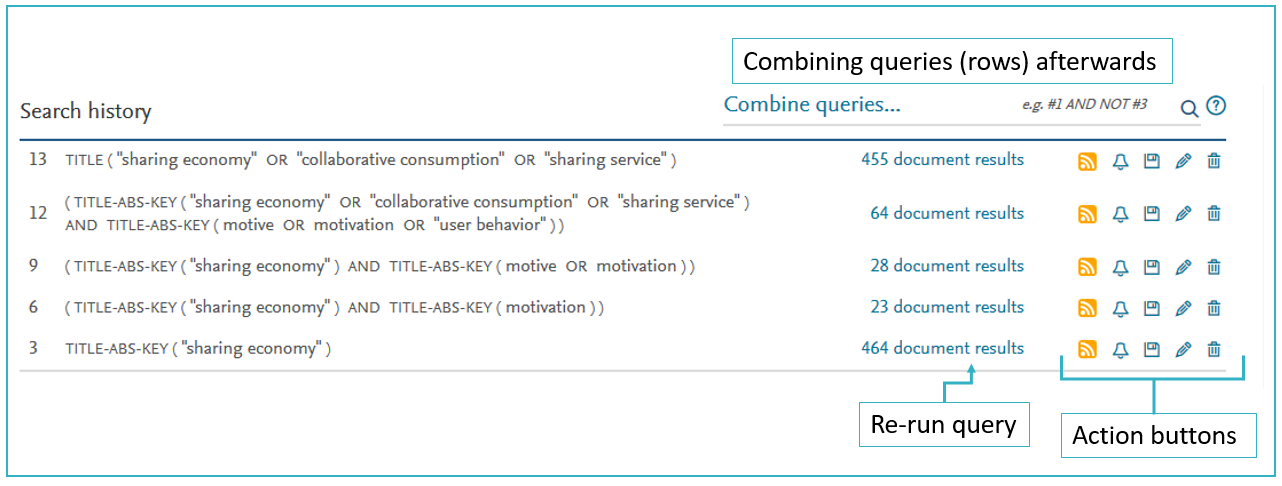
Task: Delete query 3 using the trash icon
Action: coord(1214,349)
